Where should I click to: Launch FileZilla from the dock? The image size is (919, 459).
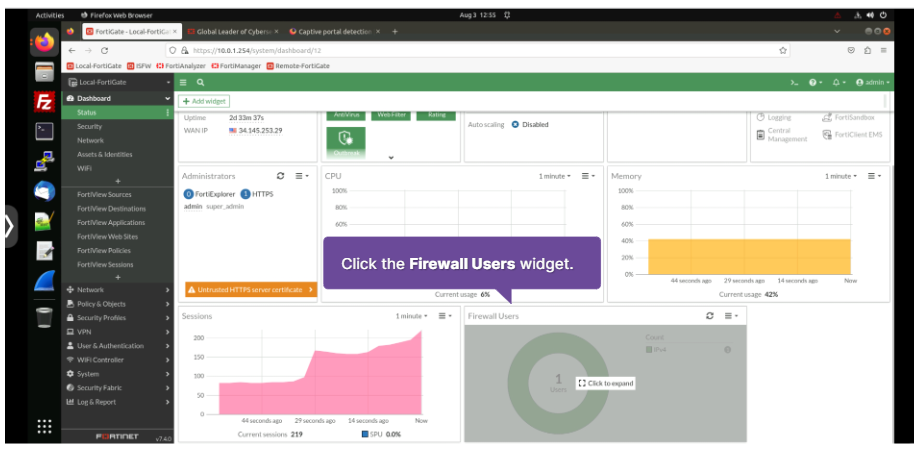(45, 101)
